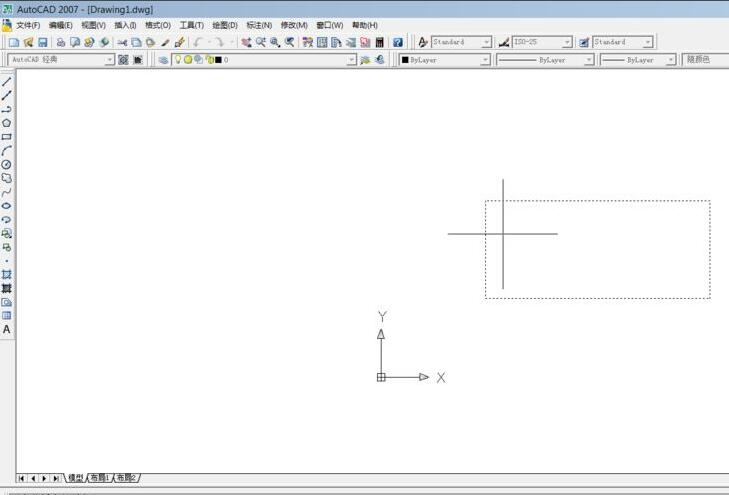The height and width of the screenshot is (495, 729).
Task: Activate the realtime Pan tool
Action: click(x=246, y=42)
